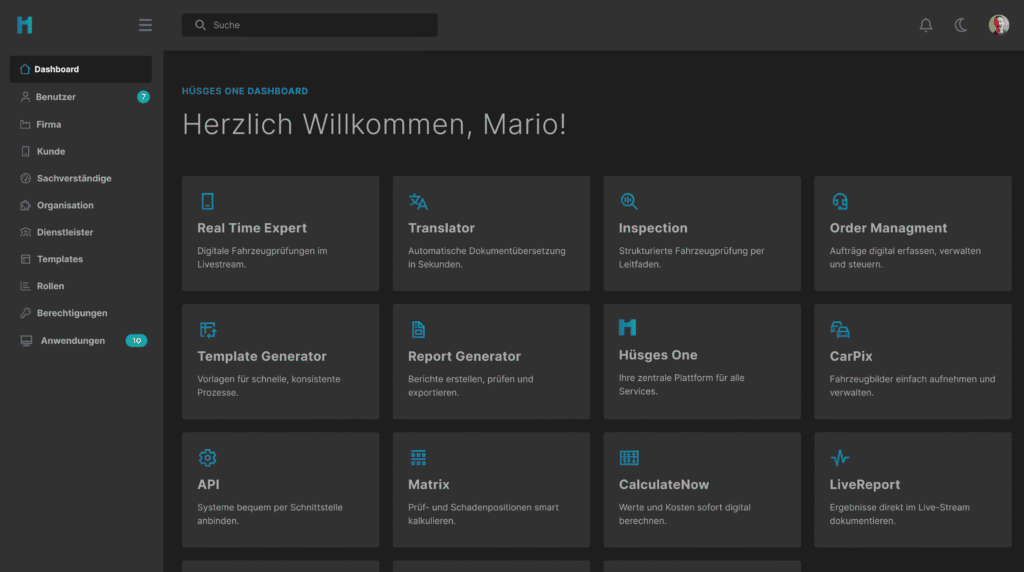Screen dimensions: 1024x572
Task: Click the Organisation puzzle icon
Action: pyautogui.click(x=25, y=205)
